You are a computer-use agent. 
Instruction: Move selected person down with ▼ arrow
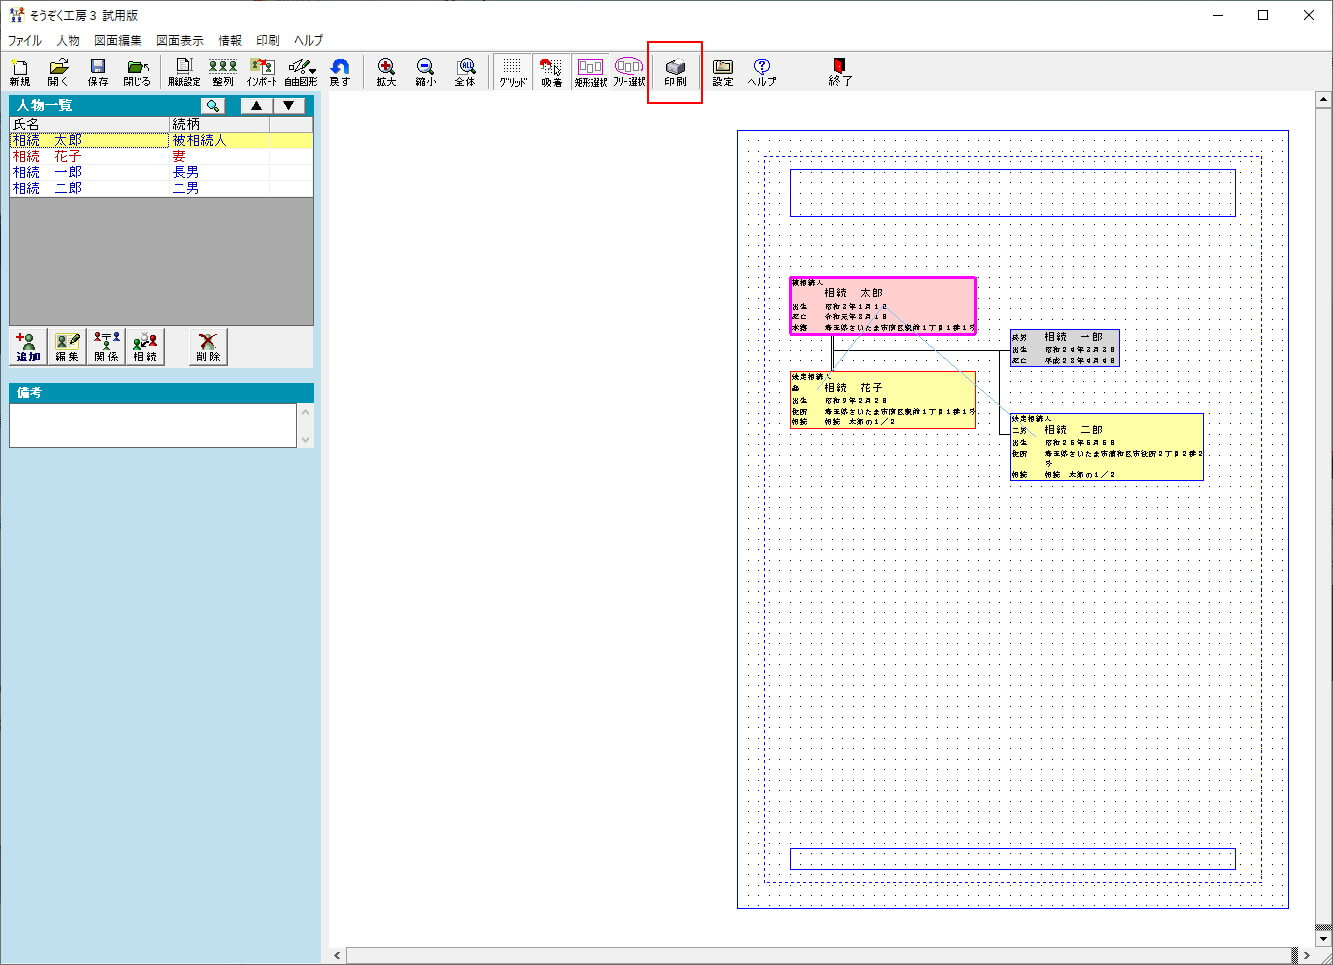[x=288, y=105]
